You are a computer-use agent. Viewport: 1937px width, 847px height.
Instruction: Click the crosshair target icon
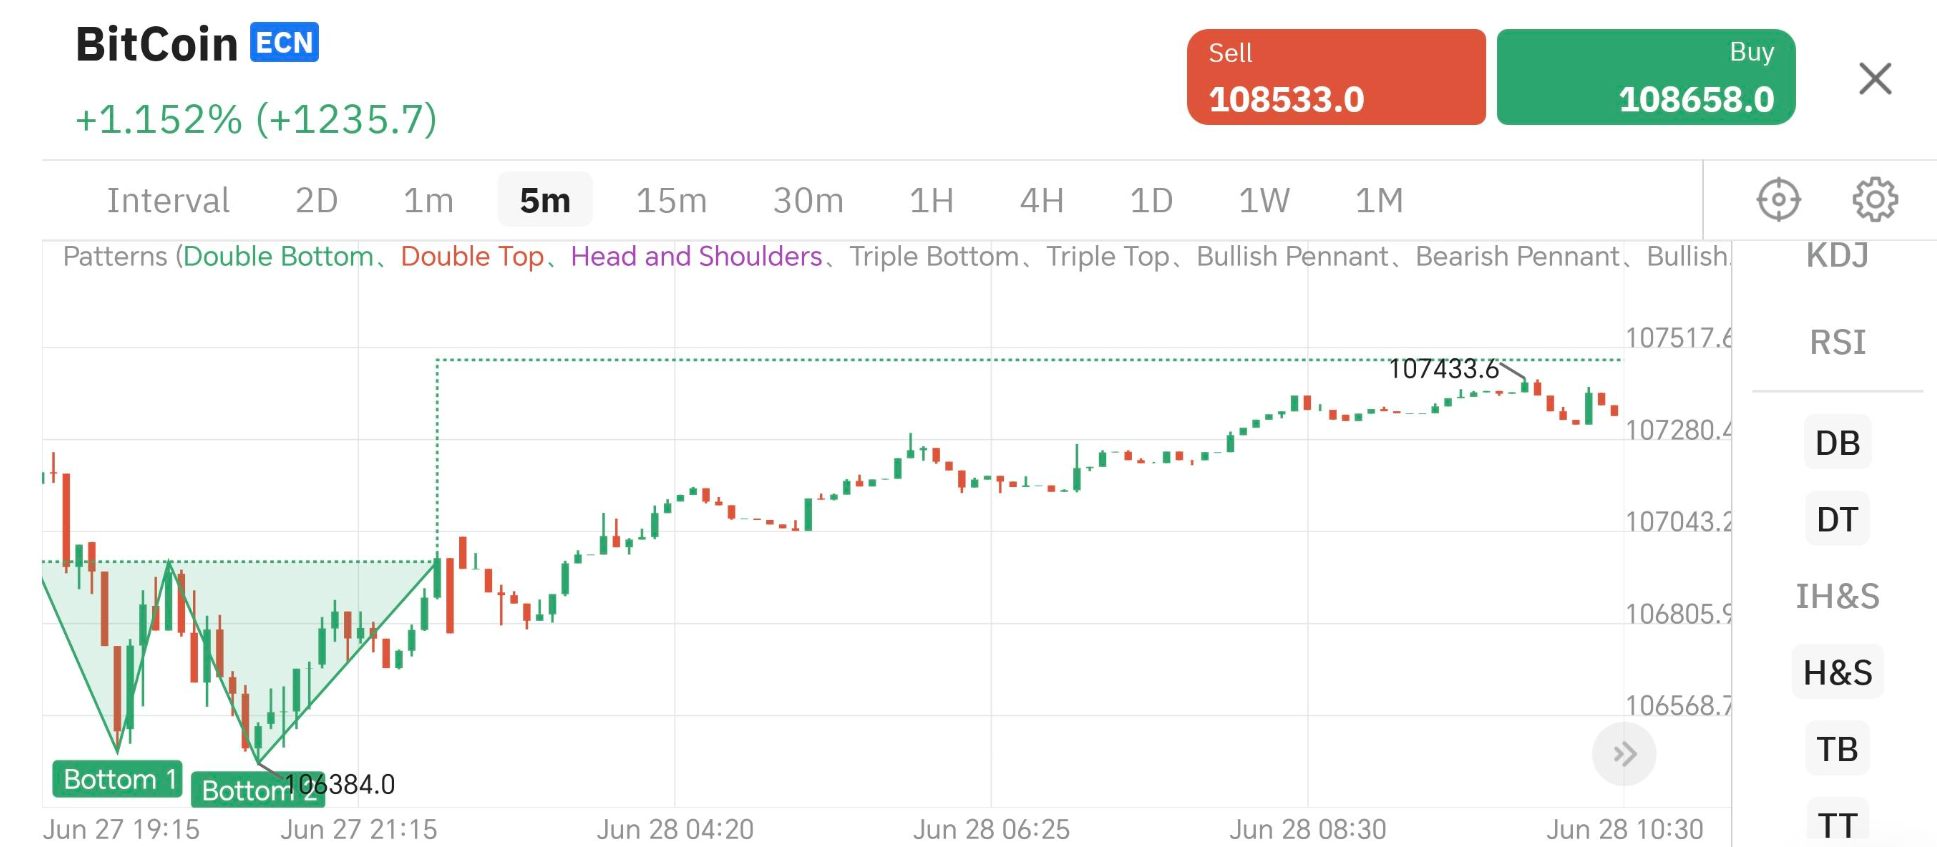coord(1778,200)
